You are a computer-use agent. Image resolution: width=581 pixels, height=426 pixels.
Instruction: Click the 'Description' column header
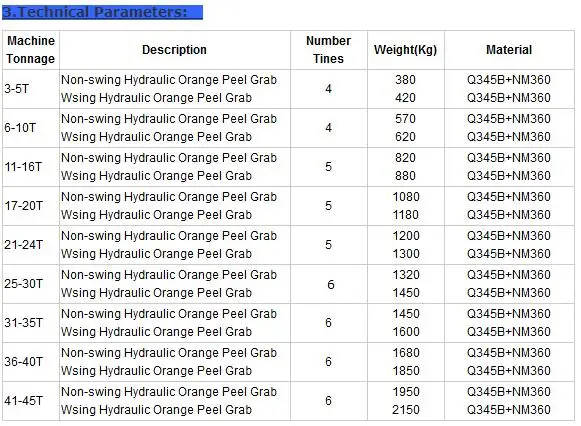point(174,50)
